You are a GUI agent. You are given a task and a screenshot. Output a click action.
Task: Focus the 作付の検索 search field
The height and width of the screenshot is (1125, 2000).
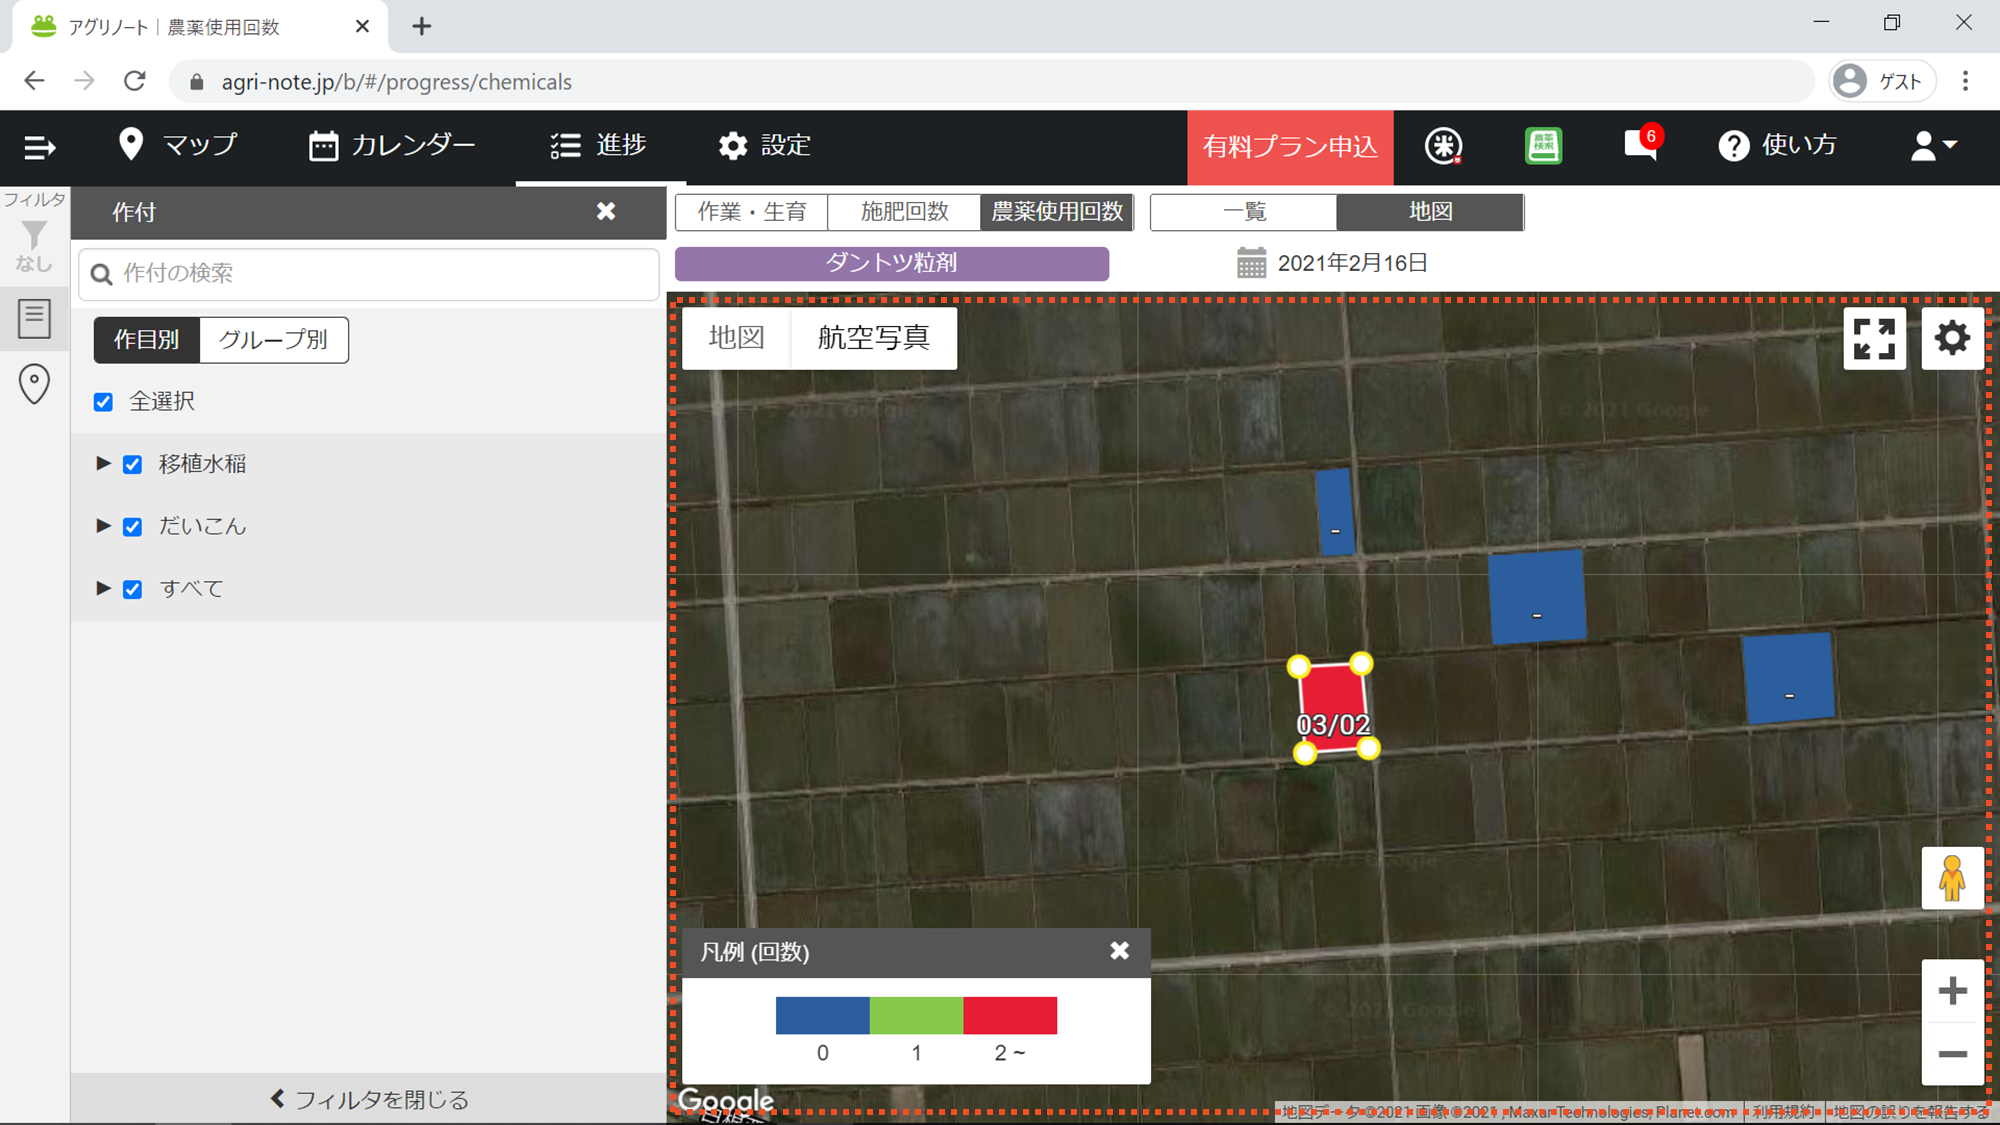(x=369, y=273)
